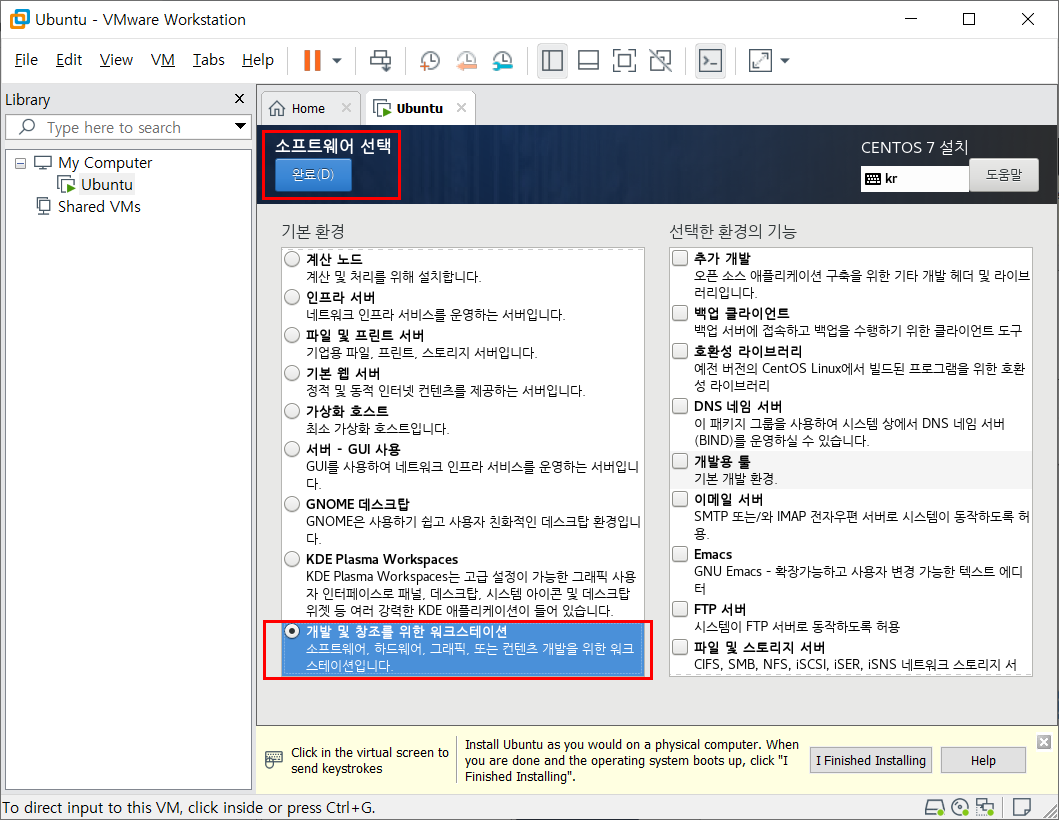Click the Unity mode icon
This screenshot has height=820, width=1059.
pyautogui.click(x=661, y=61)
